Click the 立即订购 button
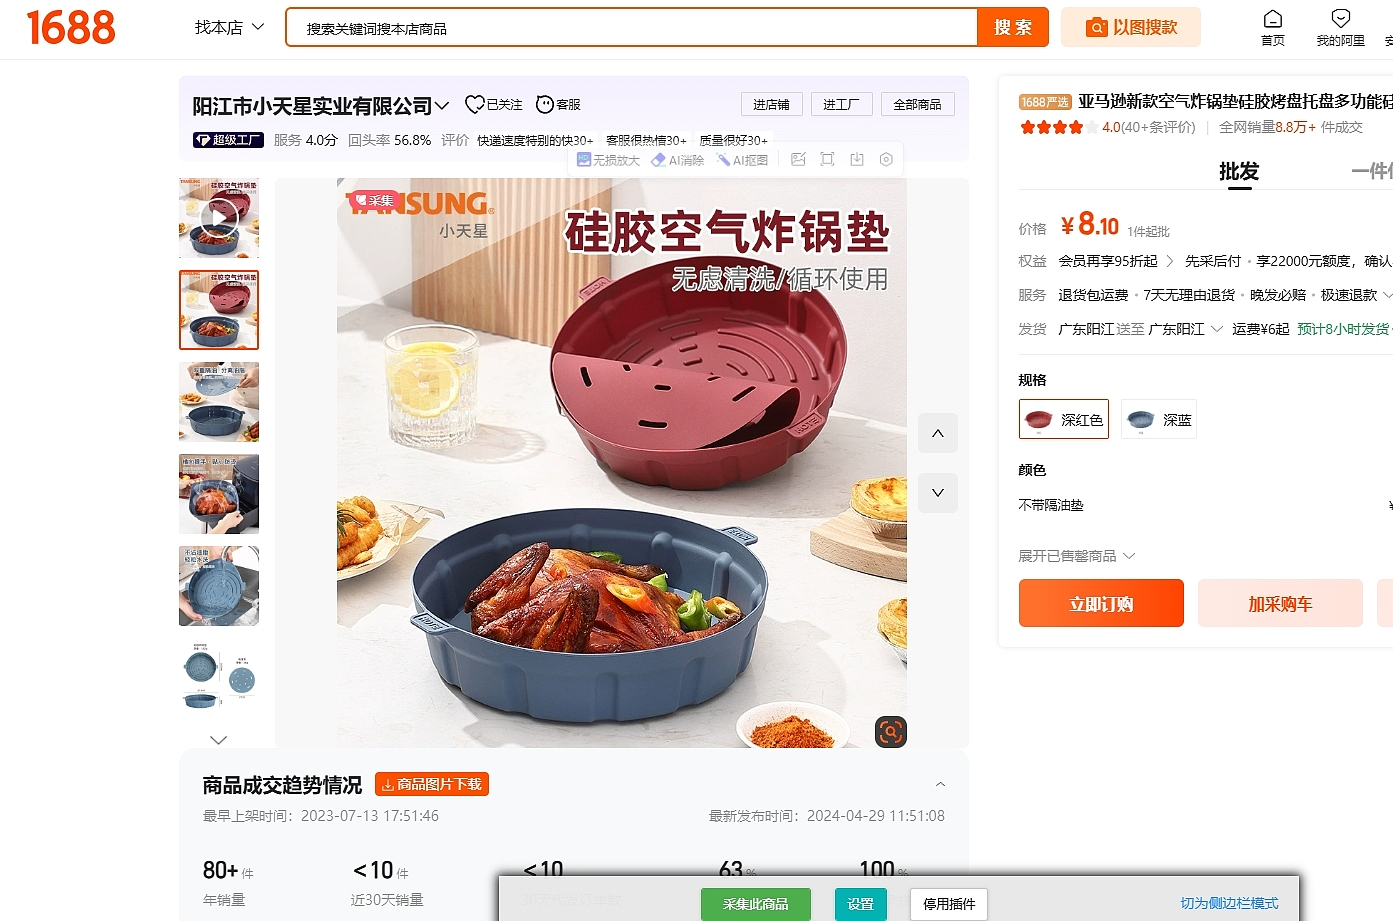Screen dimensions: 1393x921 1101,603
